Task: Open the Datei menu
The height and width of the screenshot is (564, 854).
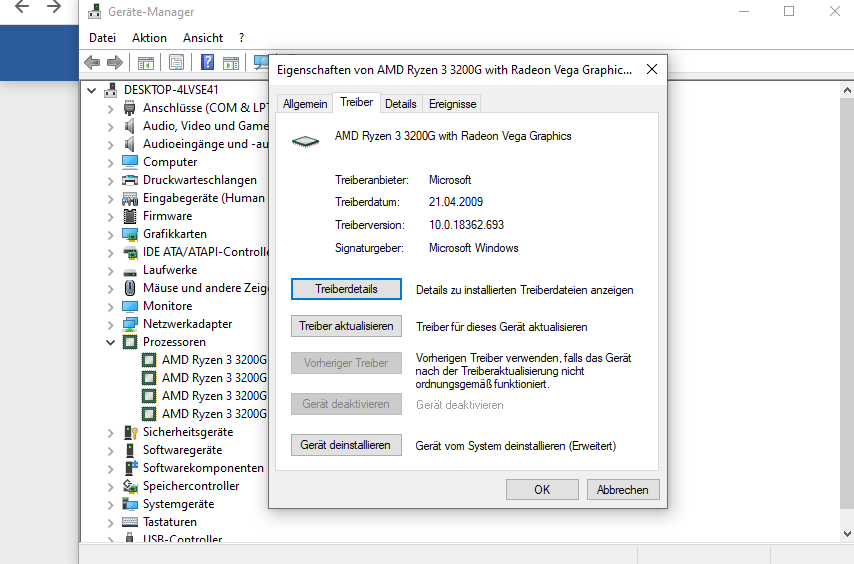Action: point(102,38)
